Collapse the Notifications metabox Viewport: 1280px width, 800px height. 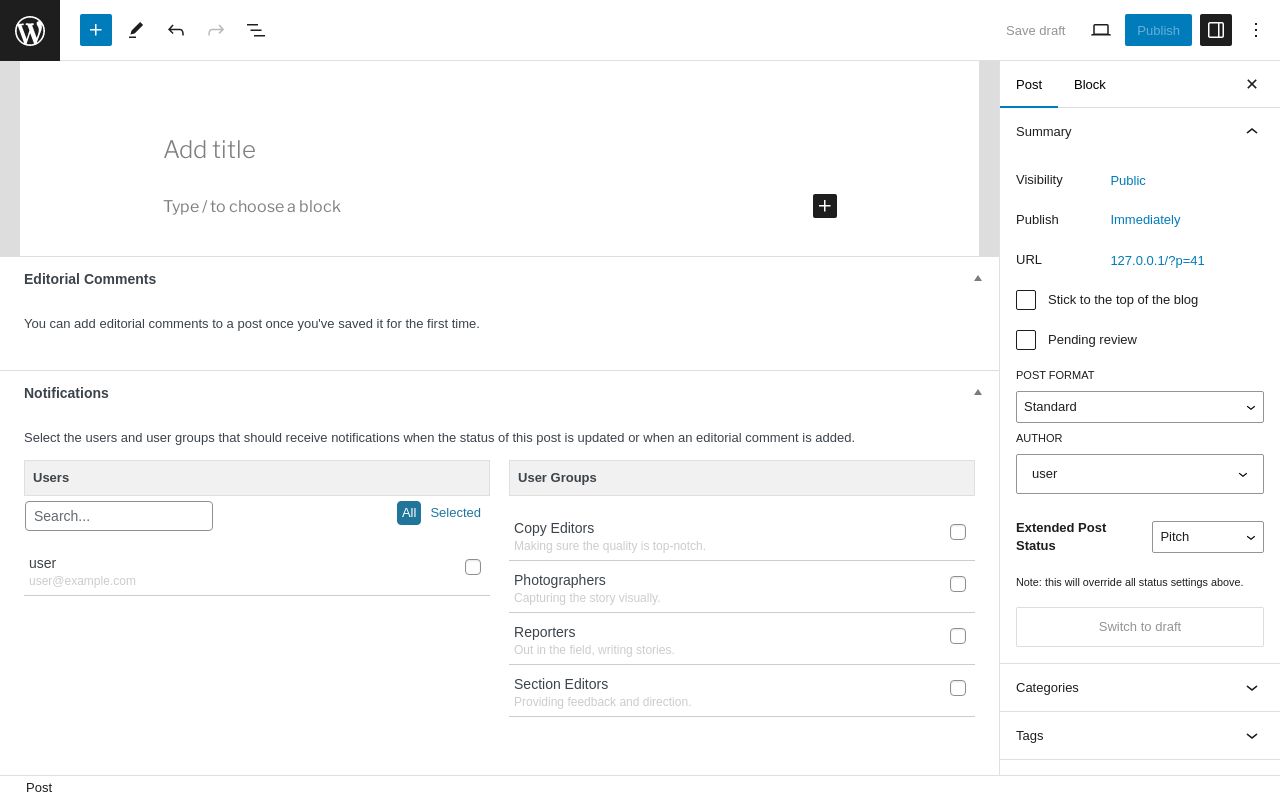[x=978, y=393]
